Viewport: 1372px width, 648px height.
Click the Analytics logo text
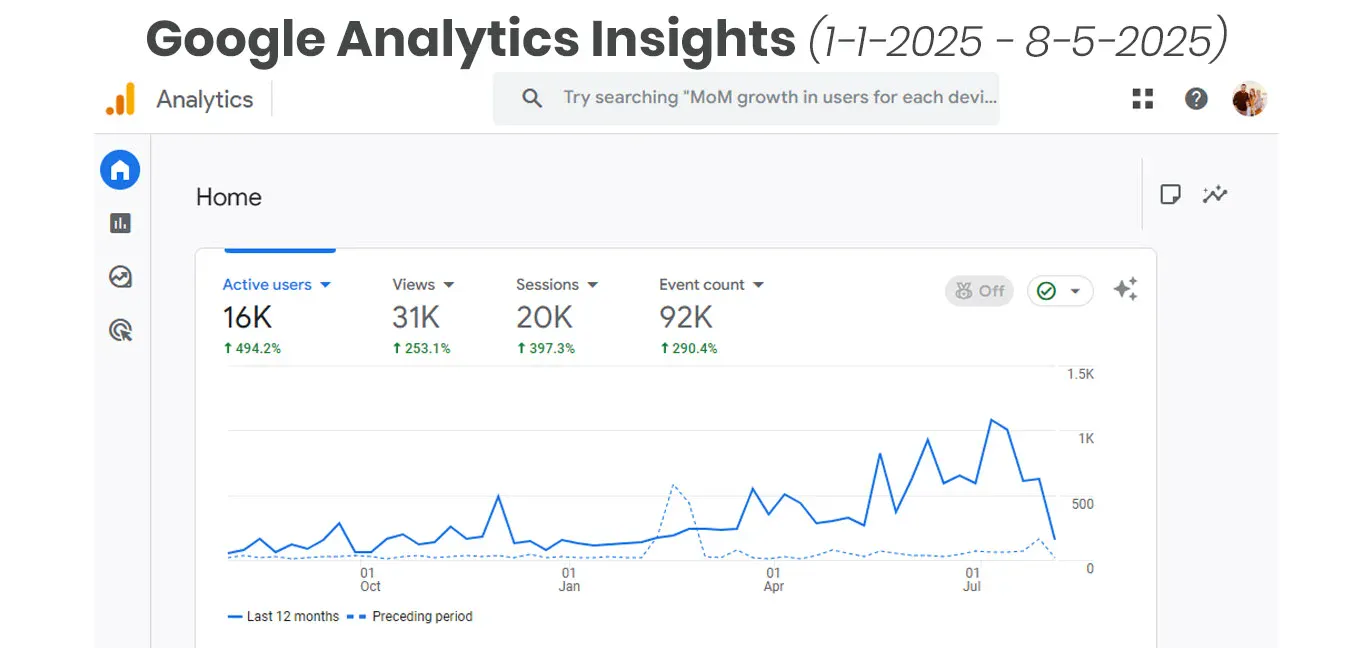pos(204,99)
